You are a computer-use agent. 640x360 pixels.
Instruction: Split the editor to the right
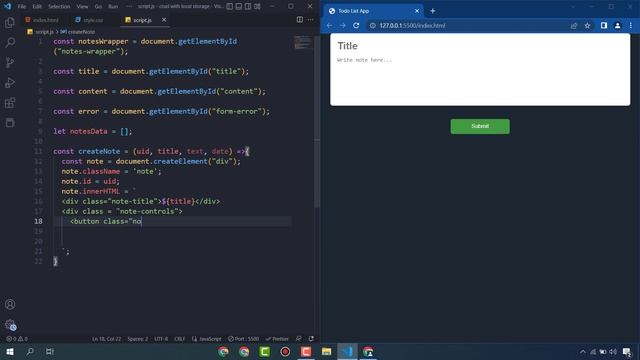[x=300, y=20]
